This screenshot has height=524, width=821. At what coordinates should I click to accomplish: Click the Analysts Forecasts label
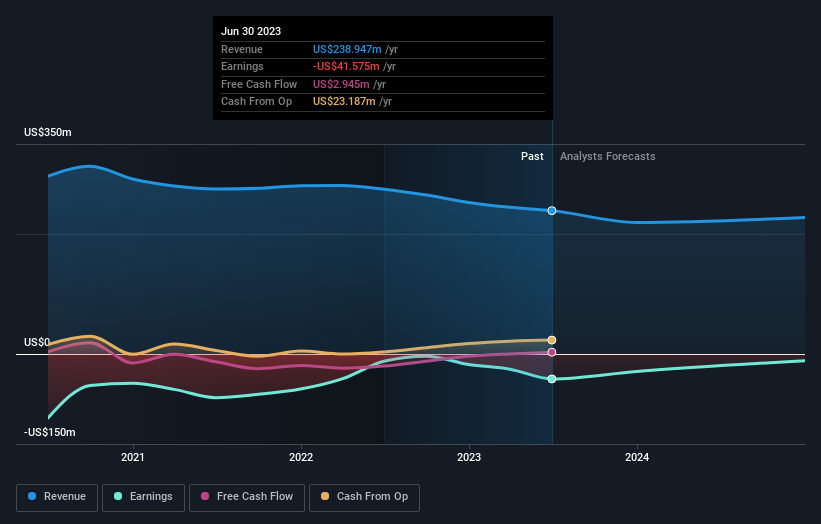pos(607,157)
